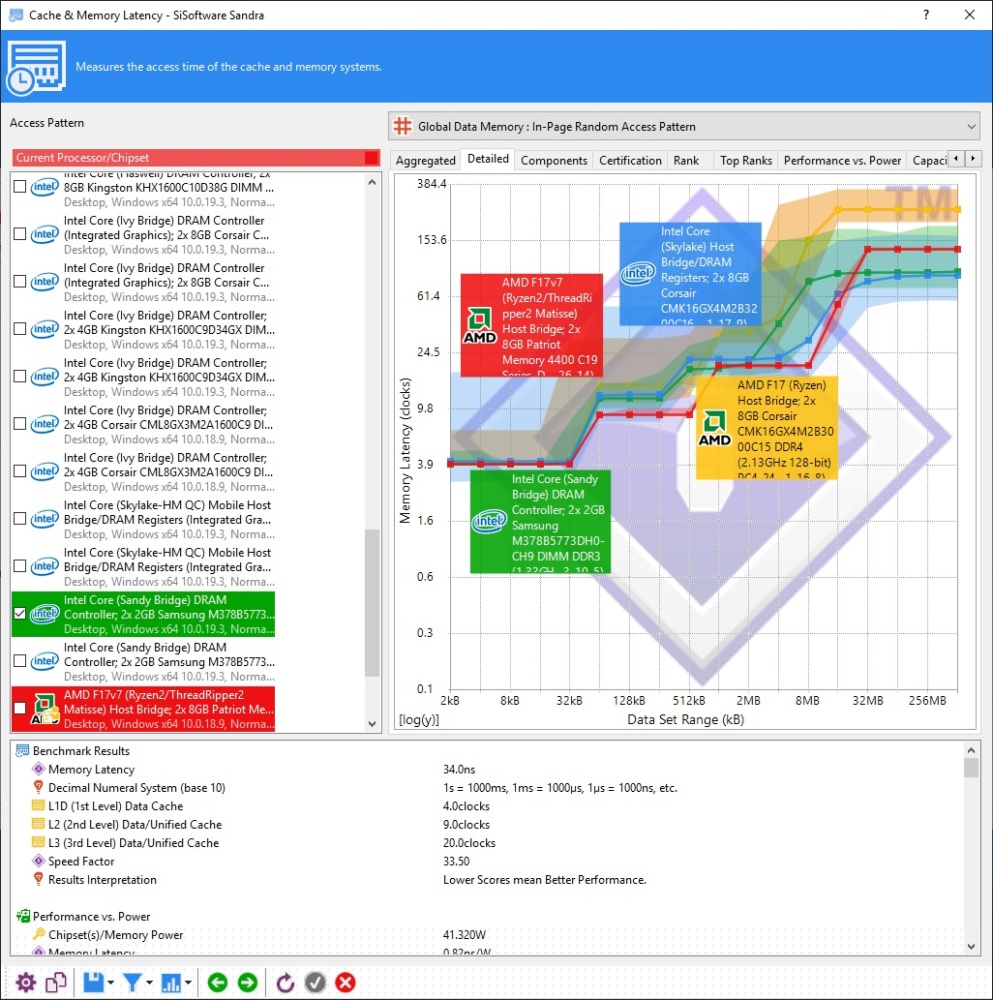993x1000 pixels.
Task: Click the Intel logo on the green checked Sandy Bridge row
Action: point(45,614)
